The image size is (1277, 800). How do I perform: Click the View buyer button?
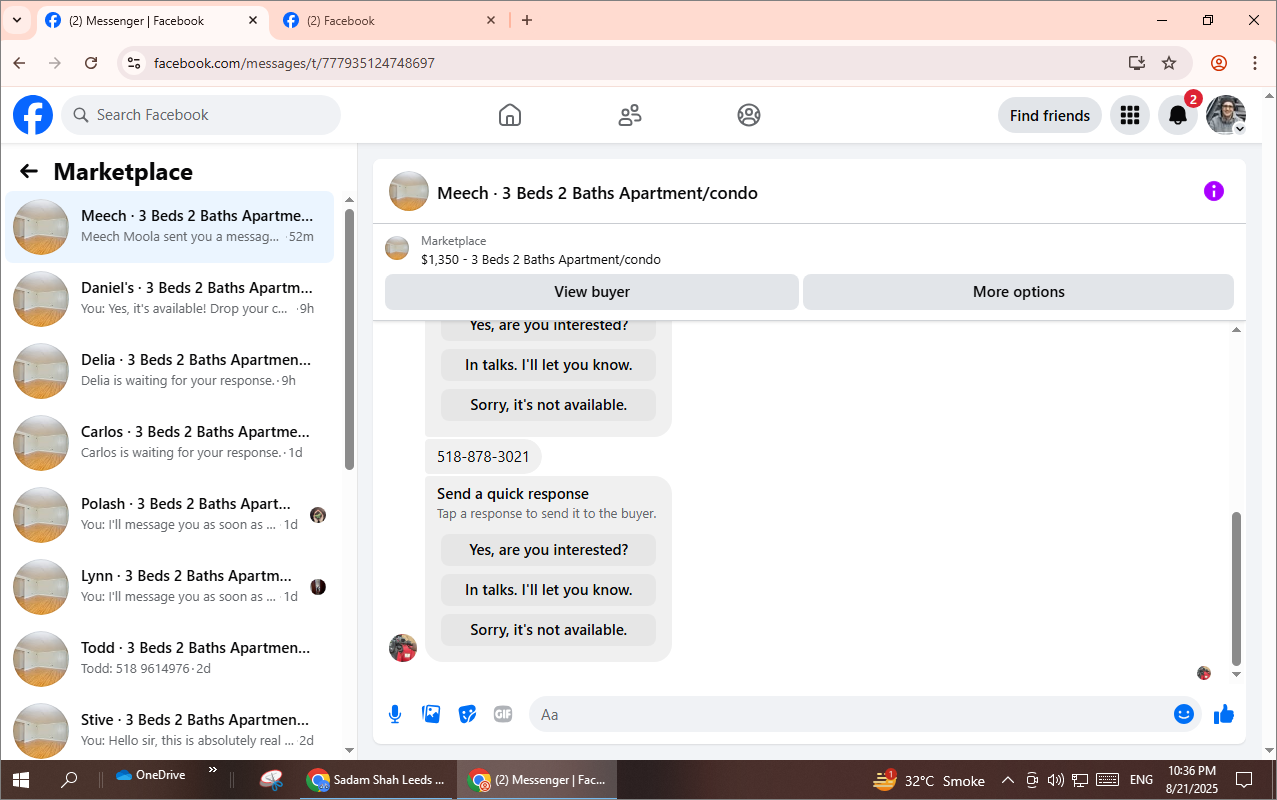(592, 292)
